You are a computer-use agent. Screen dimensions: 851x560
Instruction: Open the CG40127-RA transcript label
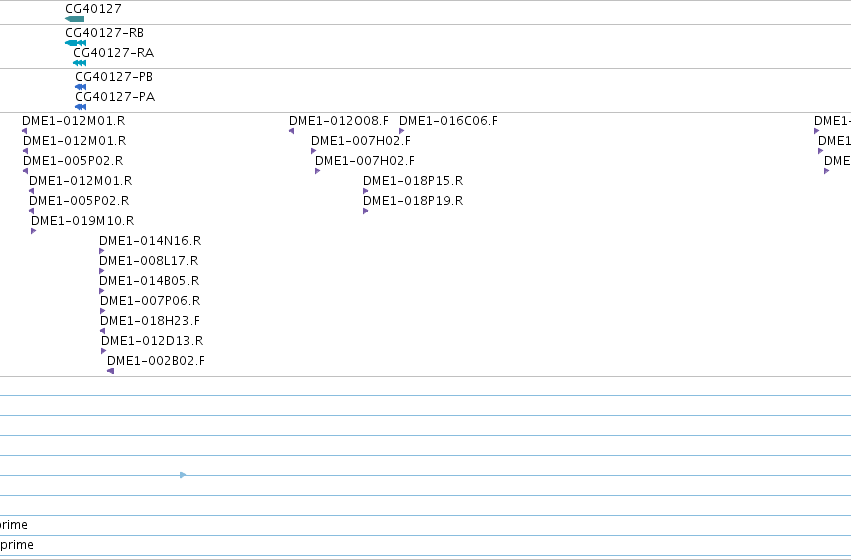pos(114,53)
